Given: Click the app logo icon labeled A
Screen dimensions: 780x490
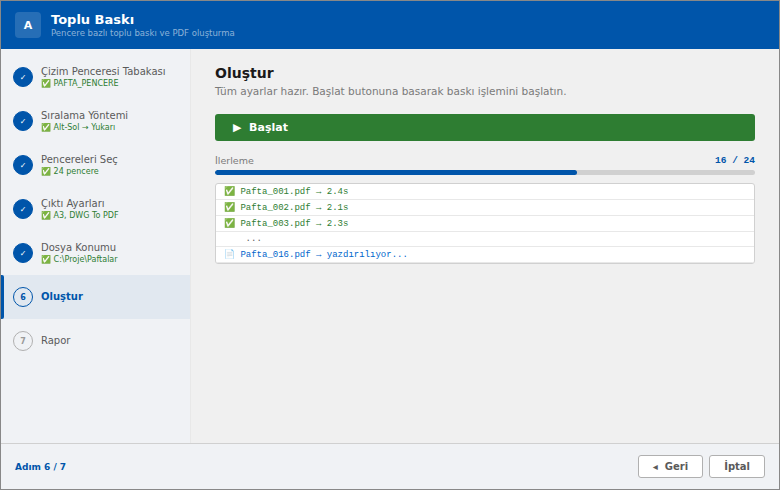Looking at the screenshot, I should [x=28, y=25].
